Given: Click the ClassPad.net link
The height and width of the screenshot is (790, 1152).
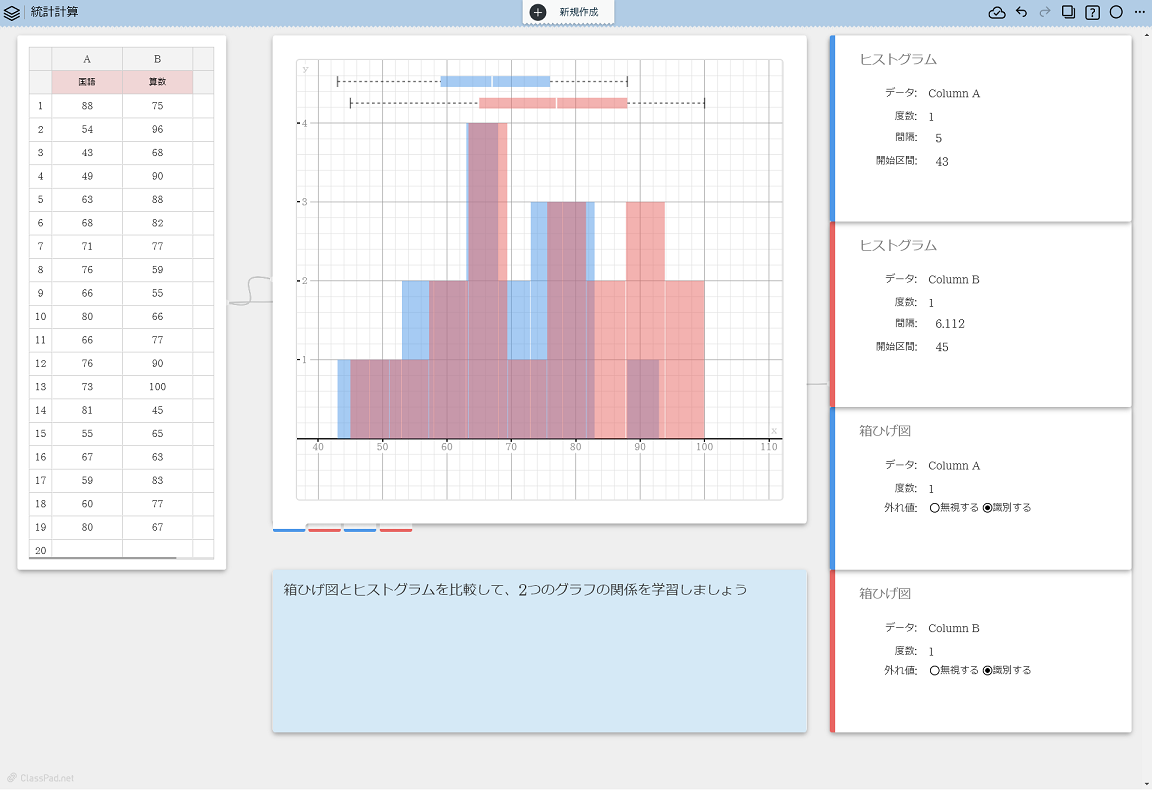Looking at the screenshot, I should click(41, 778).
